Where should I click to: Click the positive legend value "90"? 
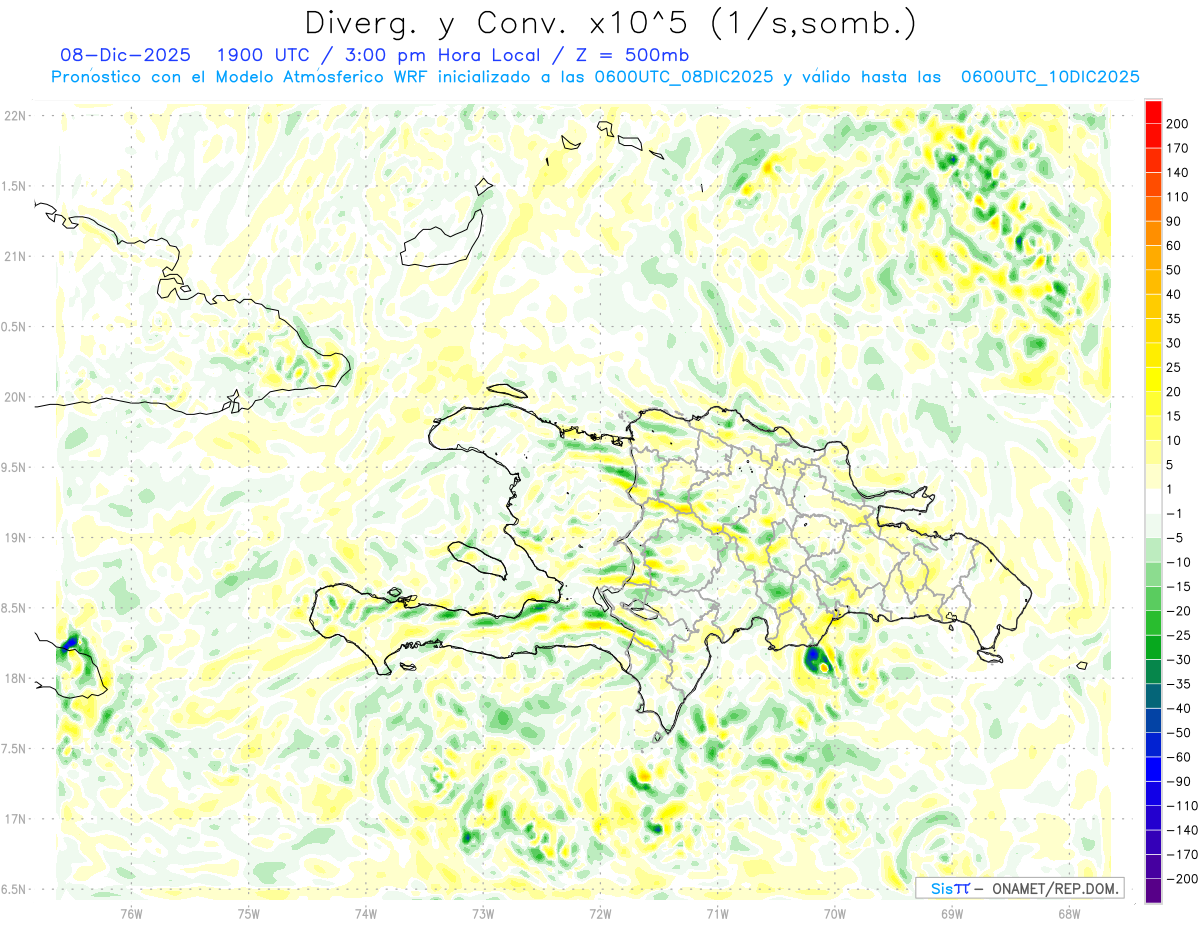(1173, 221)
